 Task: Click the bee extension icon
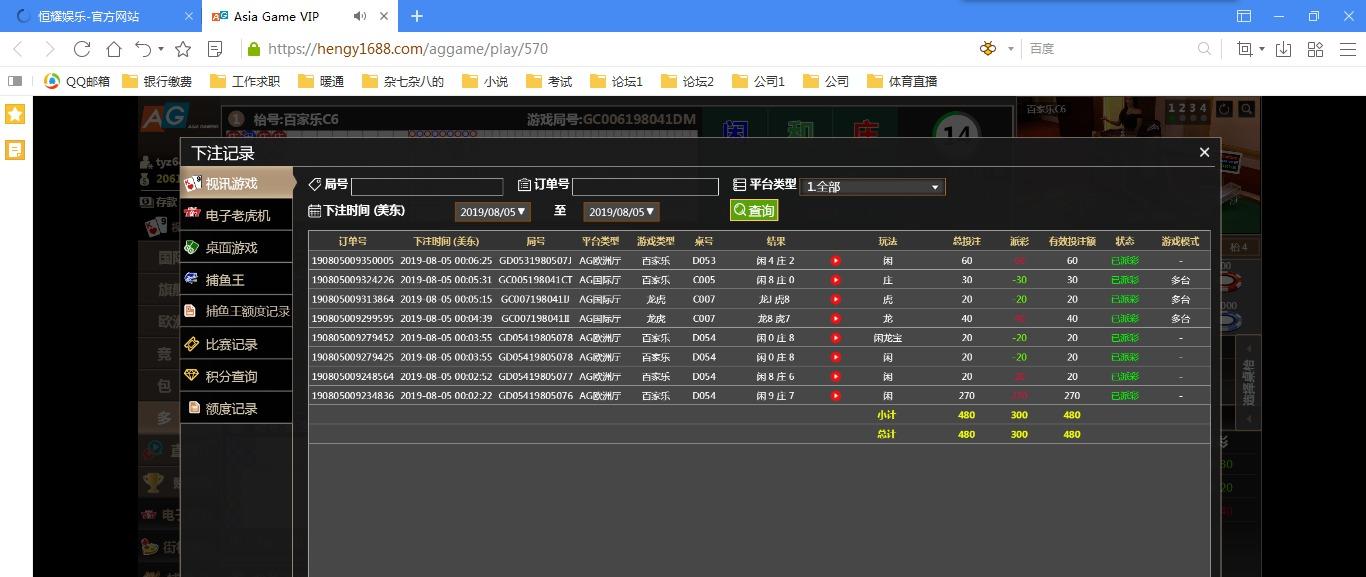[989, 49]
